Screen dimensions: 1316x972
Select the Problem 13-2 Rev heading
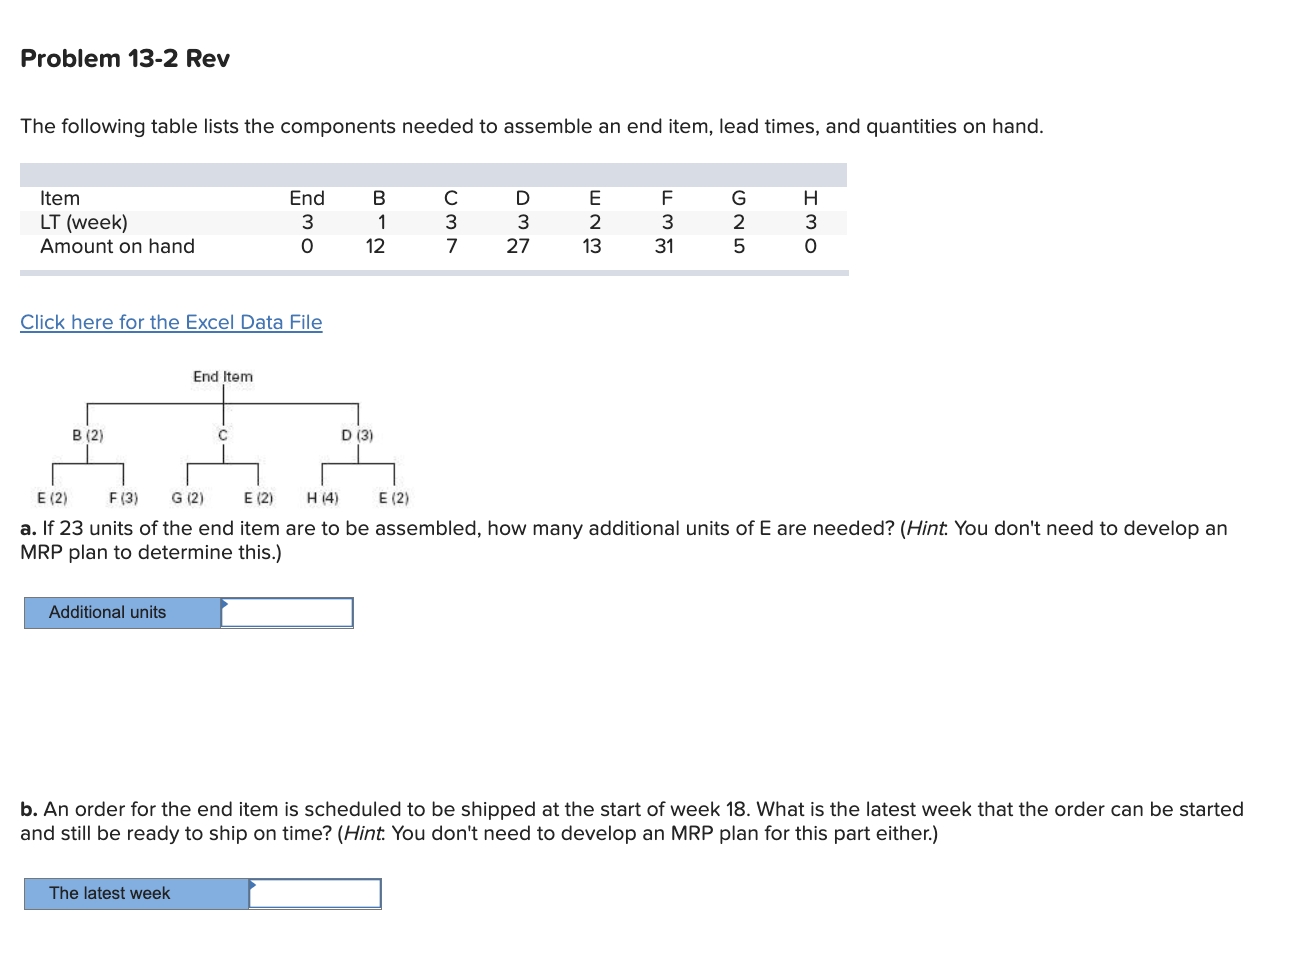(124, 58)
